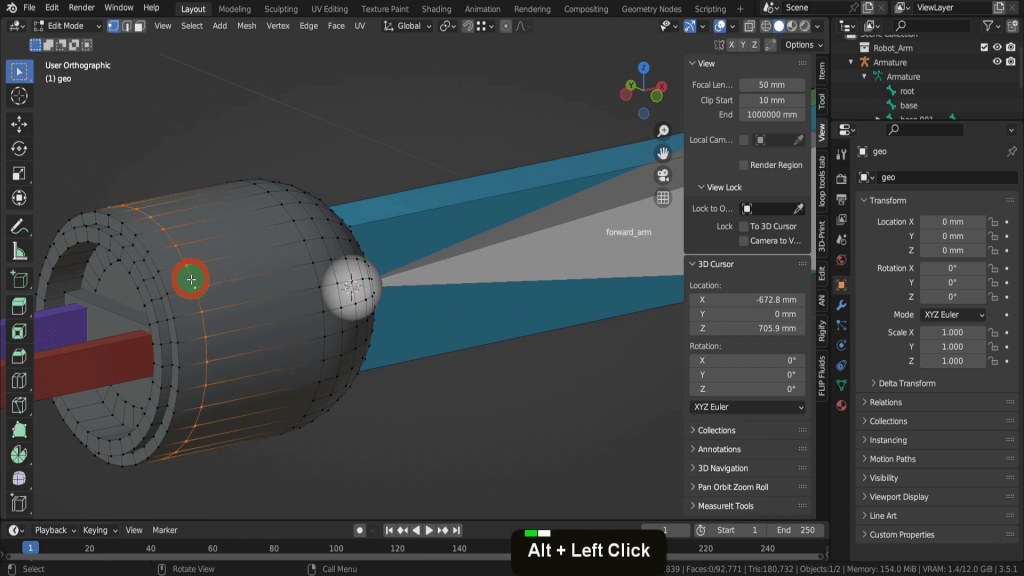Select the Move tool in left toolbar
The image size is (1024, 576).
pyautogui.click(x=18, y=123)
